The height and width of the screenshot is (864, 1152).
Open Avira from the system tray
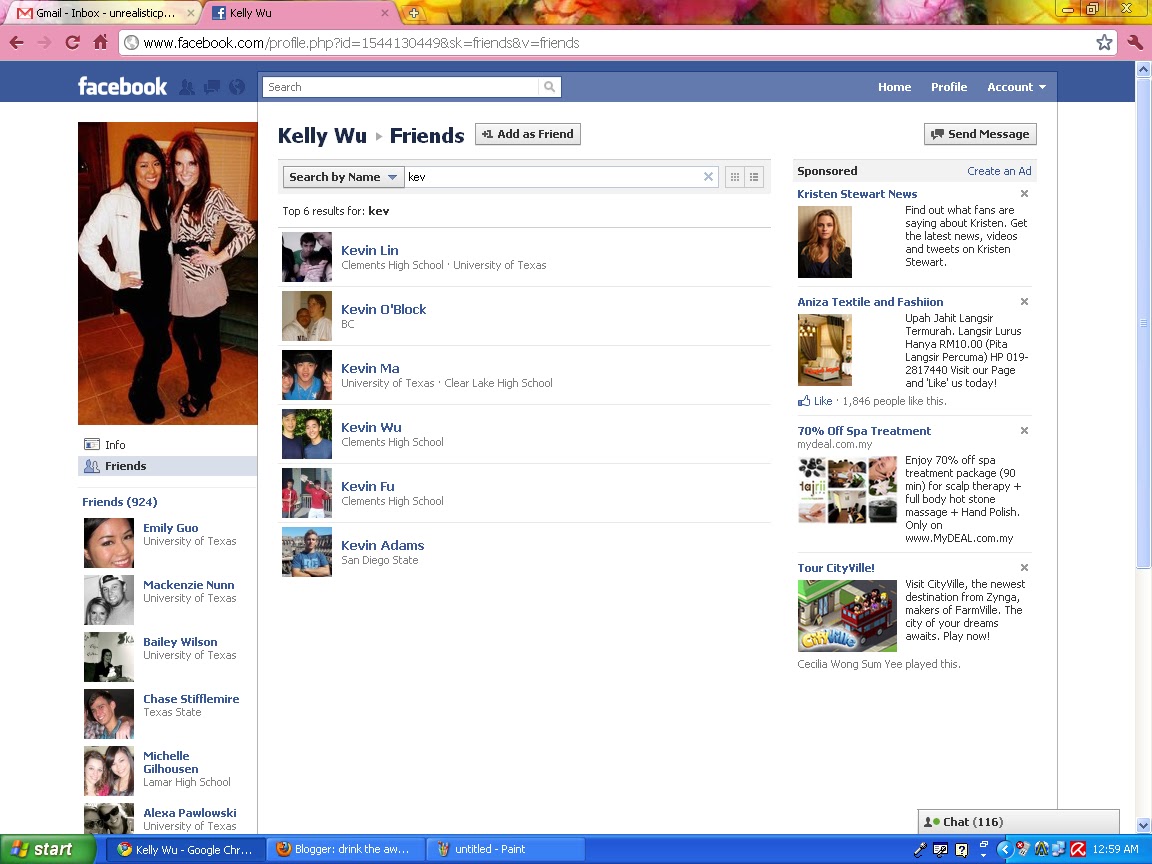pos(1077,849)
